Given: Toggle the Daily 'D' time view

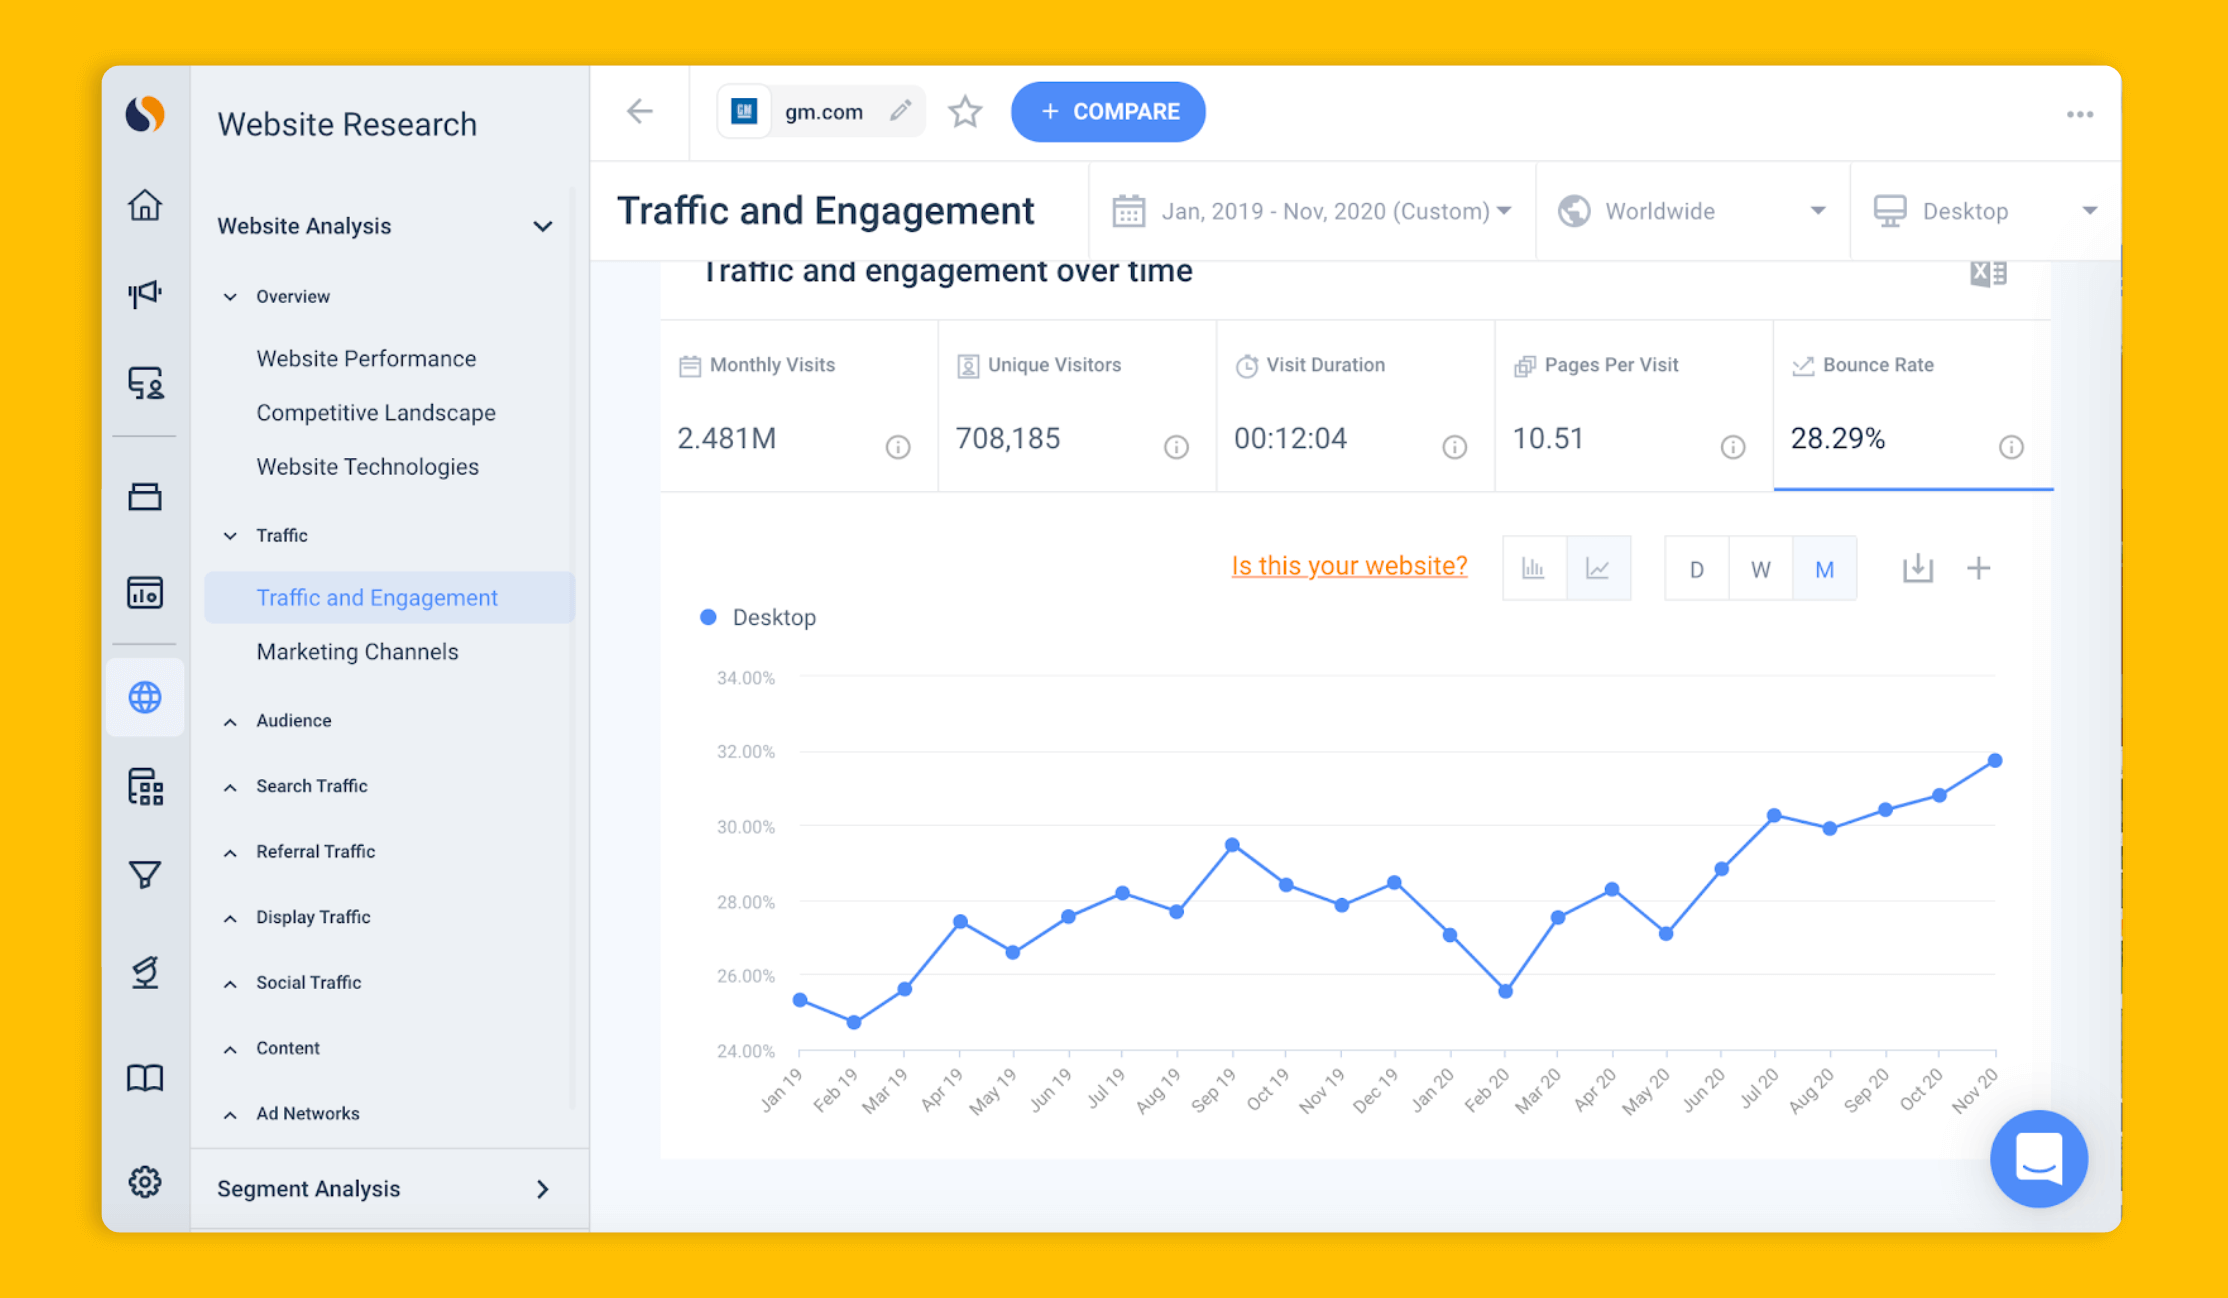Looking at the screenshot, I should click(x=1696, y=569).
